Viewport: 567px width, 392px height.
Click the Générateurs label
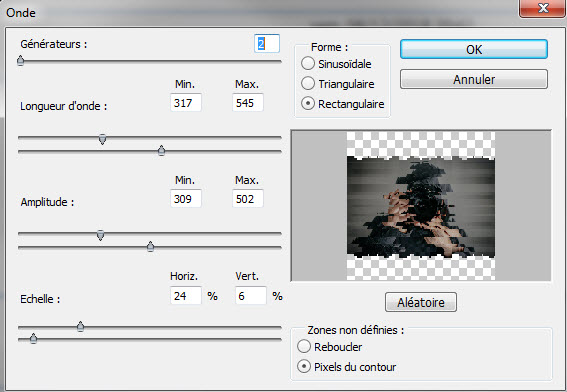pos(54,44)
